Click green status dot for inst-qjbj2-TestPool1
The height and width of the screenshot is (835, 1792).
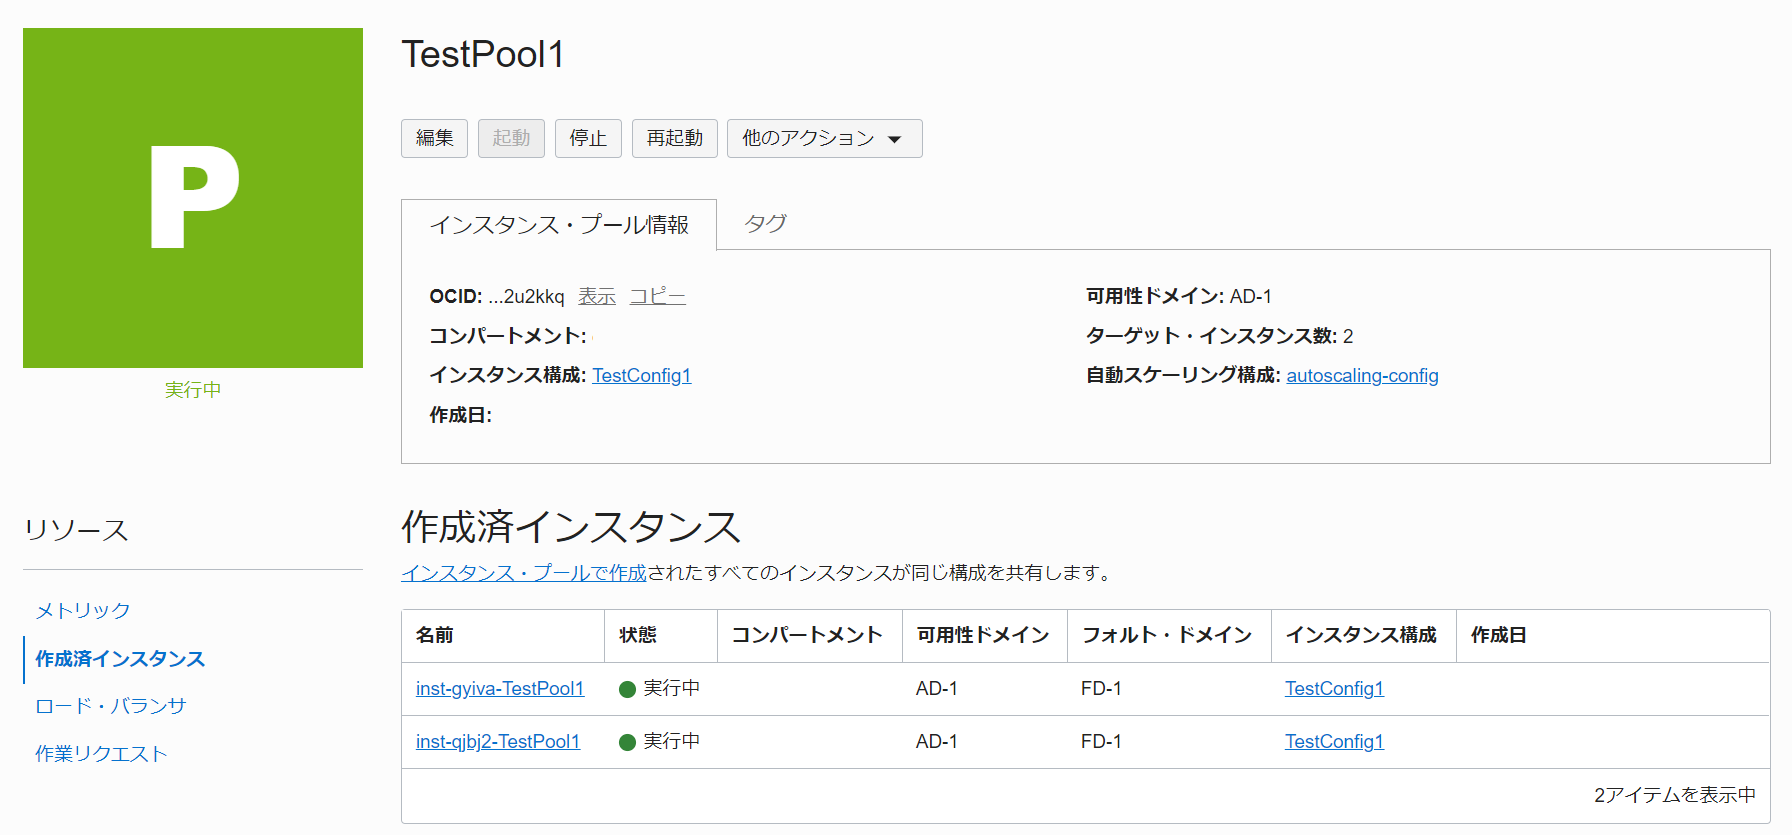(628, 742)
